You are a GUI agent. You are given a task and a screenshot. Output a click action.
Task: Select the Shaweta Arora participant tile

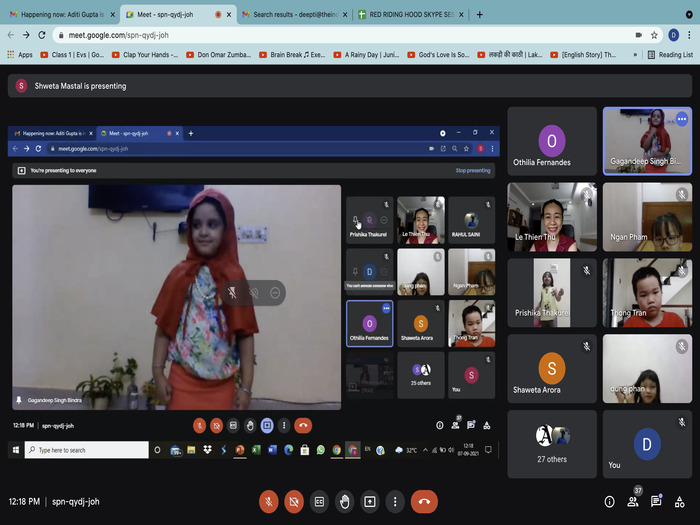tap(552, 369)
